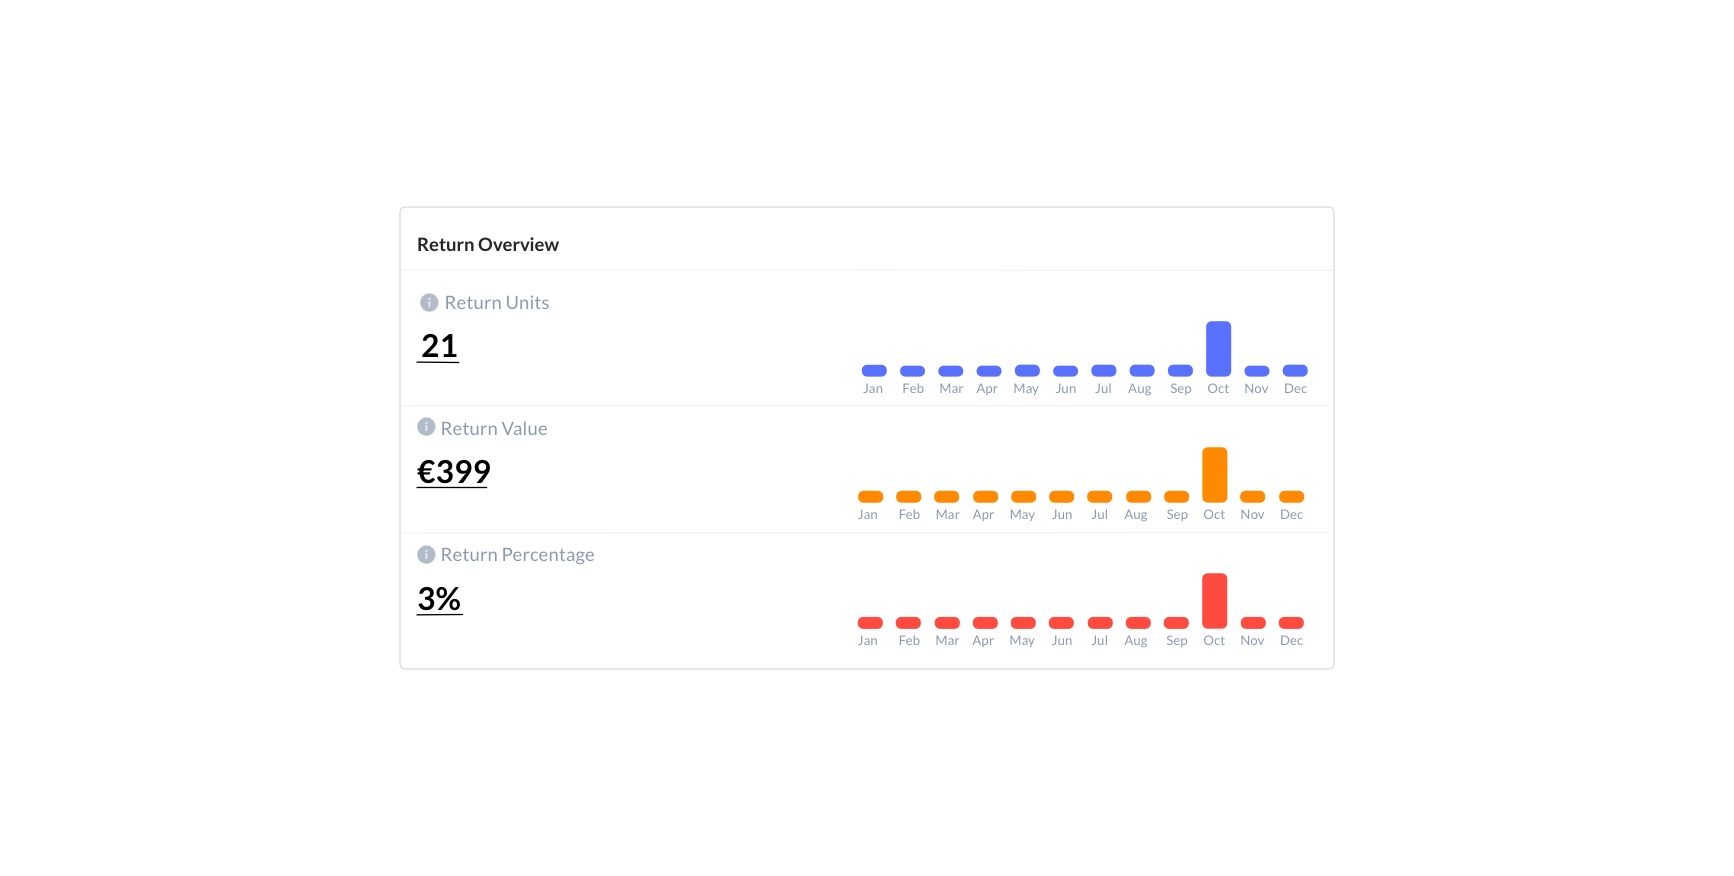This screenshot has height=876, width=1734.
Task: Click the Return Units label
Action: (x=497, y=302)
